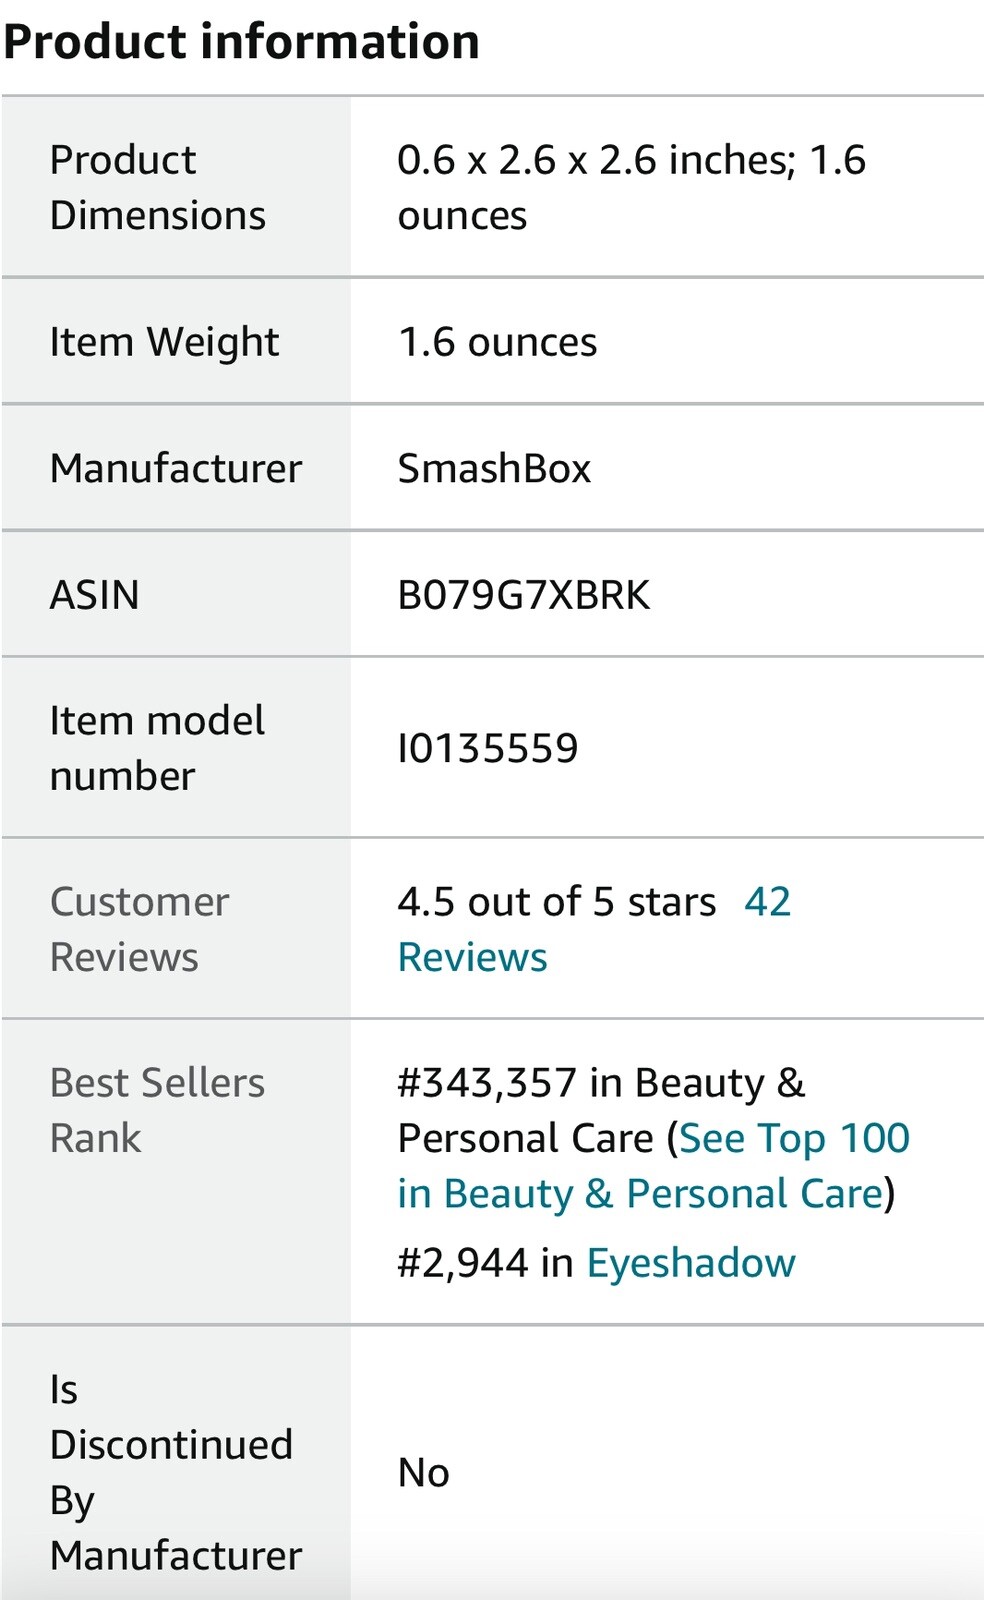The height and width of the screenshot is (1600, 984).
Task: Select the Item Weight row label
Action: click(x=164, y=342)
